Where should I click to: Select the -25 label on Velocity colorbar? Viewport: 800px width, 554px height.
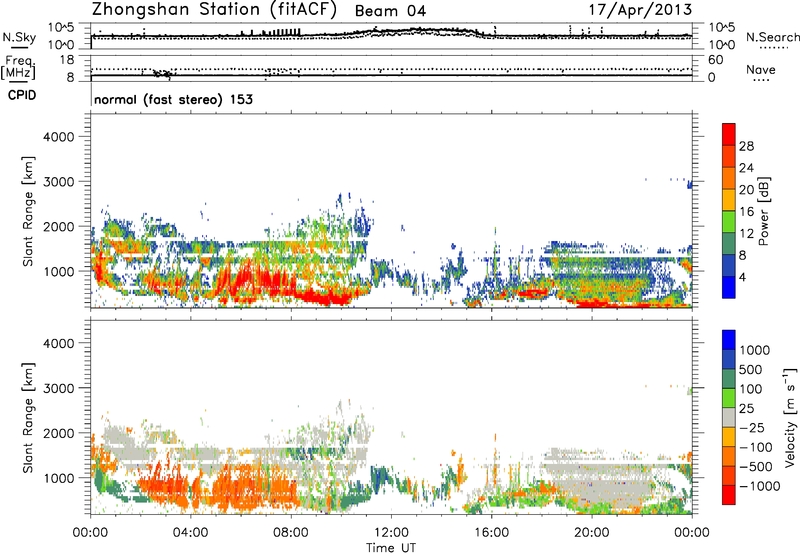click(x=755, y=428)
